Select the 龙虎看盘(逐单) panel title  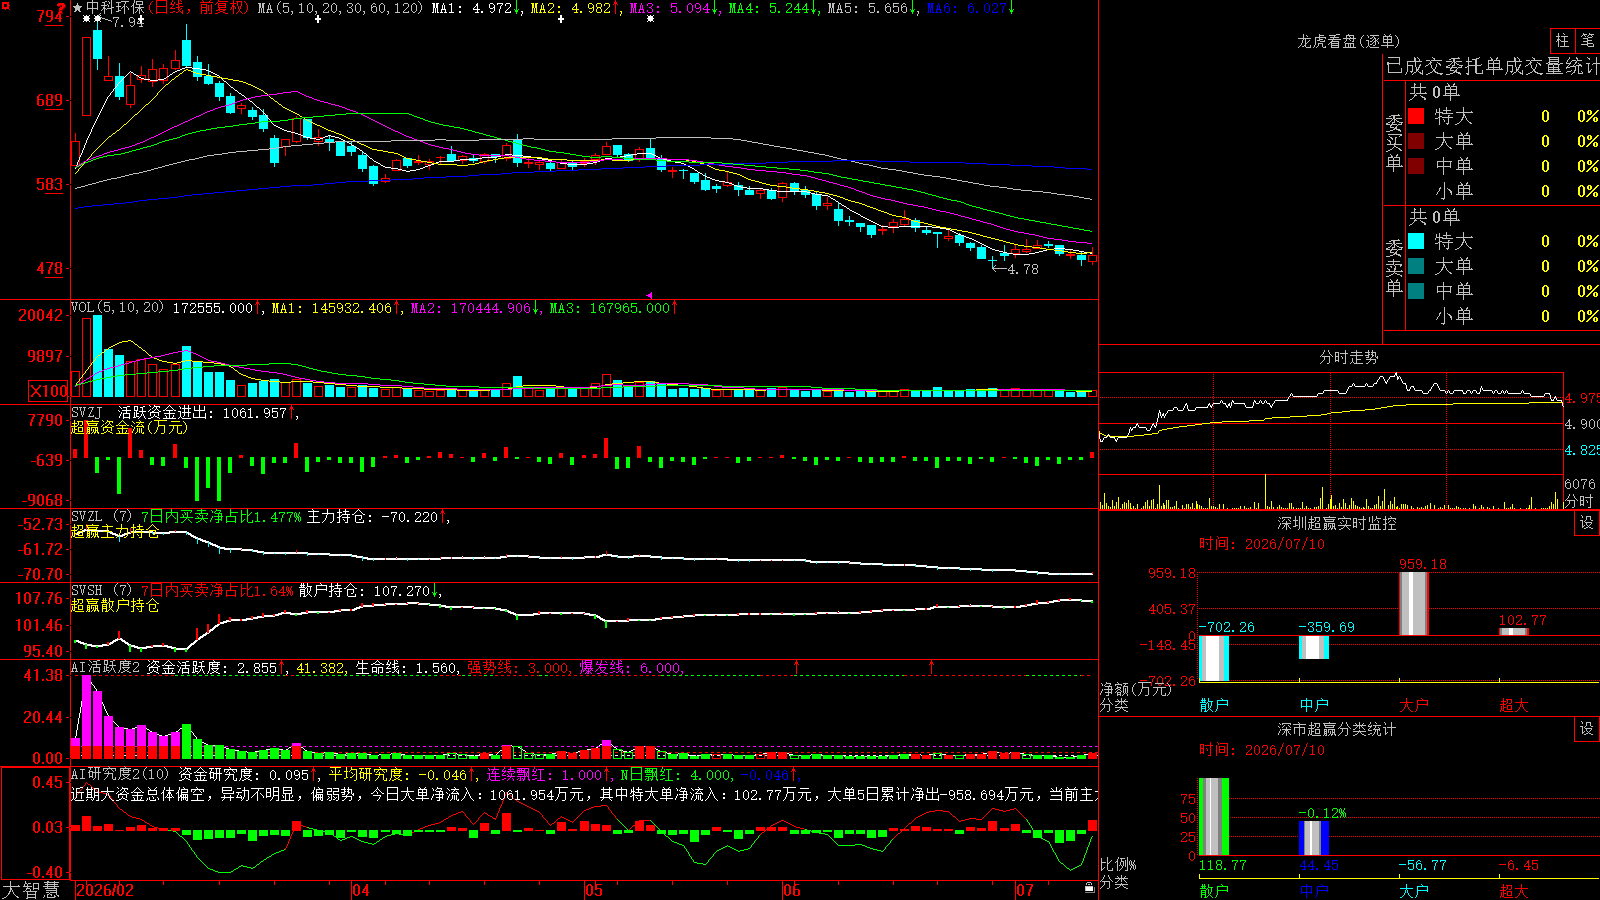pos(1348,41)
